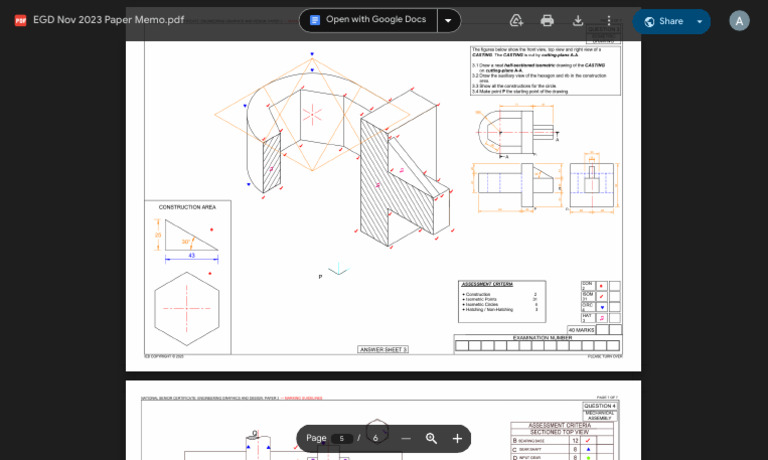768x460 pixels.
Task: Click the EXAMINATION NUMBER label
Action: (542, 338)
